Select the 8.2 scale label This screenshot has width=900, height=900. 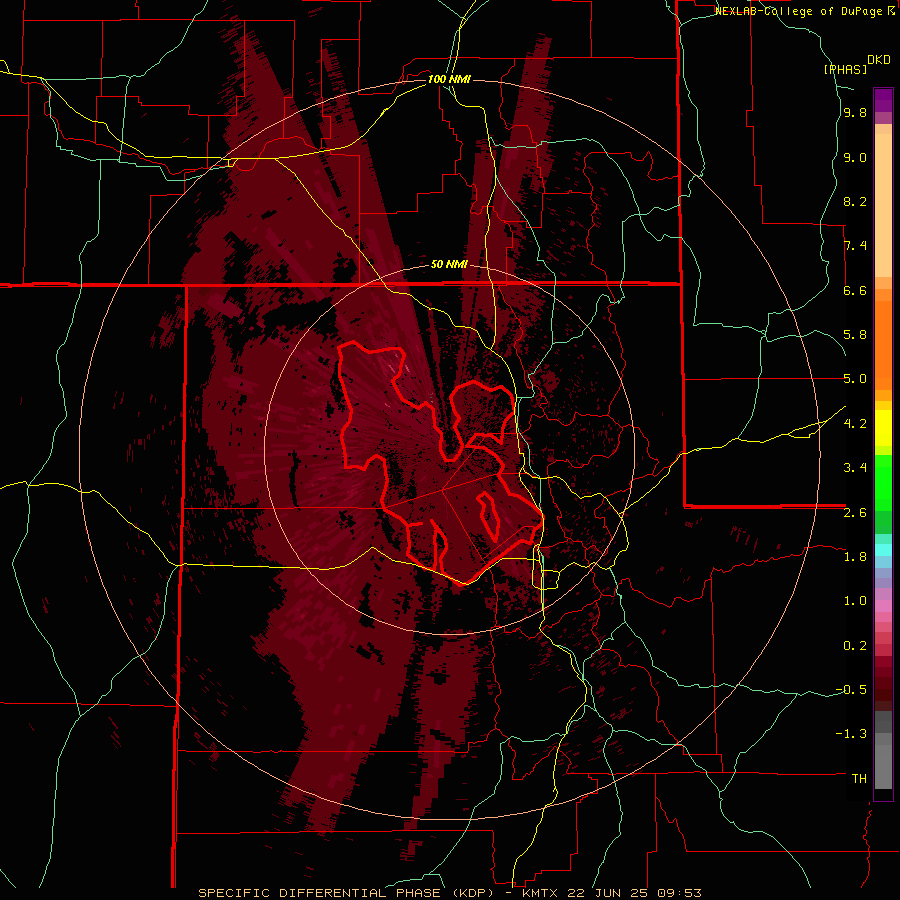[x=855, y=201]
